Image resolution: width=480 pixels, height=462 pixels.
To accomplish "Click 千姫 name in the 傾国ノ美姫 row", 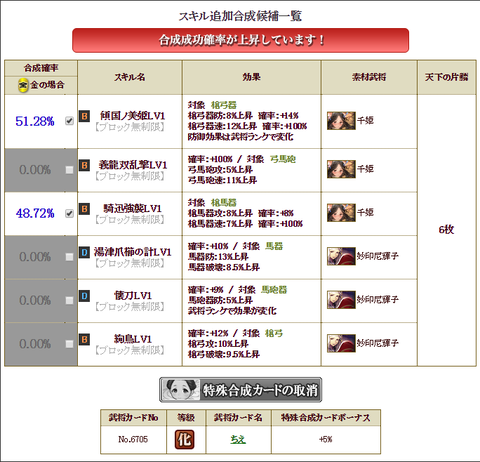I will point(365,121).
